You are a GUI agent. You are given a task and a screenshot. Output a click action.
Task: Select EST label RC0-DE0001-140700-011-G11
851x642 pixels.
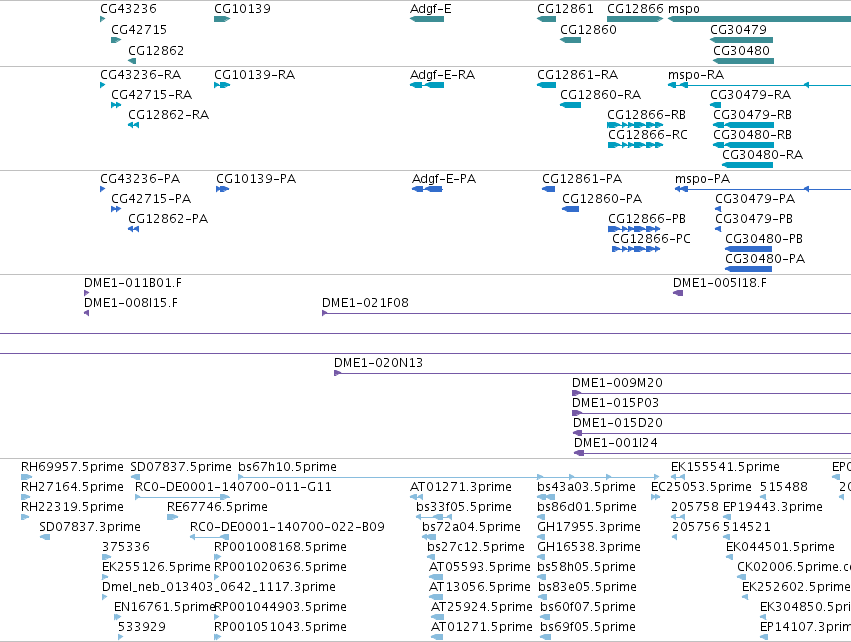[x=233, y=487]
